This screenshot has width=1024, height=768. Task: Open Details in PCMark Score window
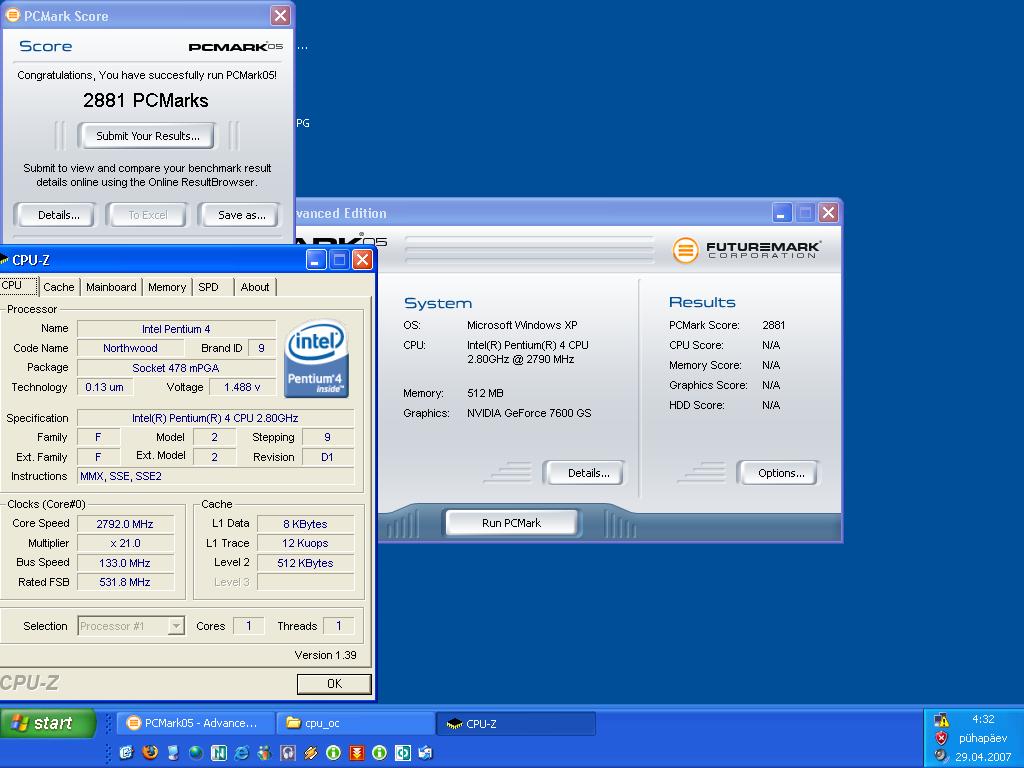[x=56, y=215]
